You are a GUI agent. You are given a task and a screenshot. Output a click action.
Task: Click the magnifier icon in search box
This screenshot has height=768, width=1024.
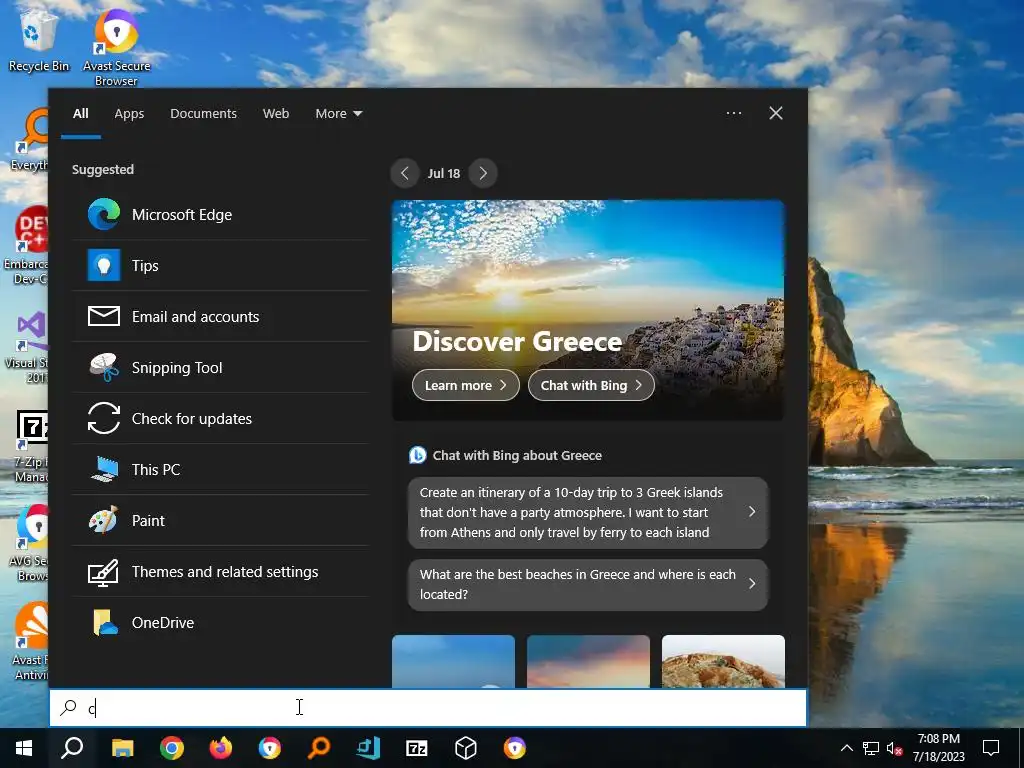68,708
